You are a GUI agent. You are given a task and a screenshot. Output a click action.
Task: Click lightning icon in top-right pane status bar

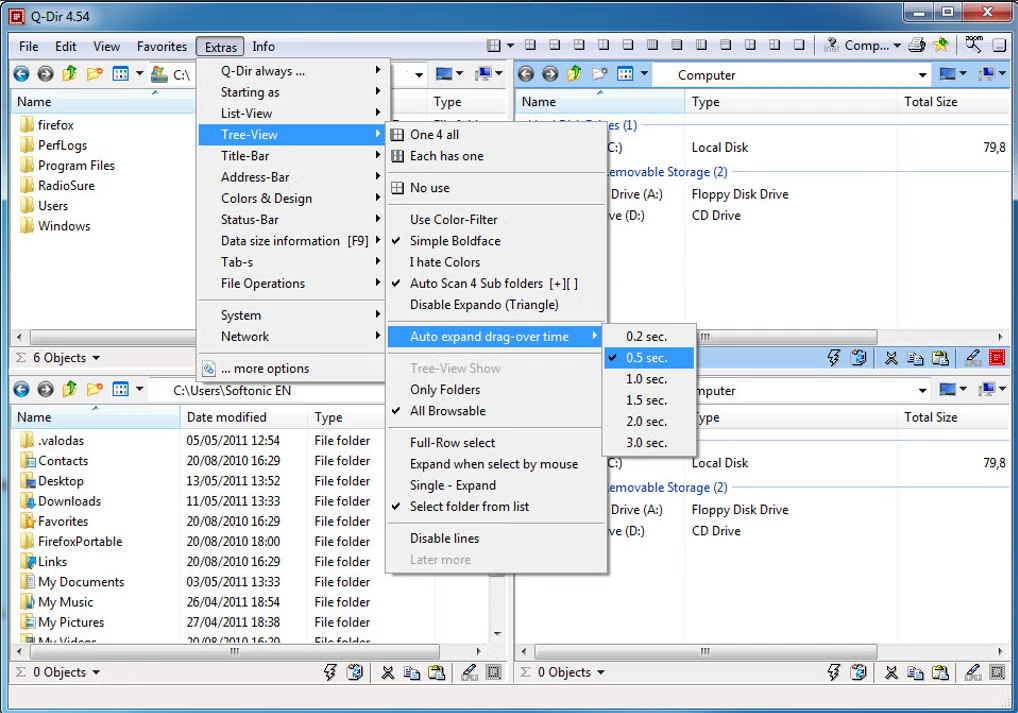tap(834, 358)
